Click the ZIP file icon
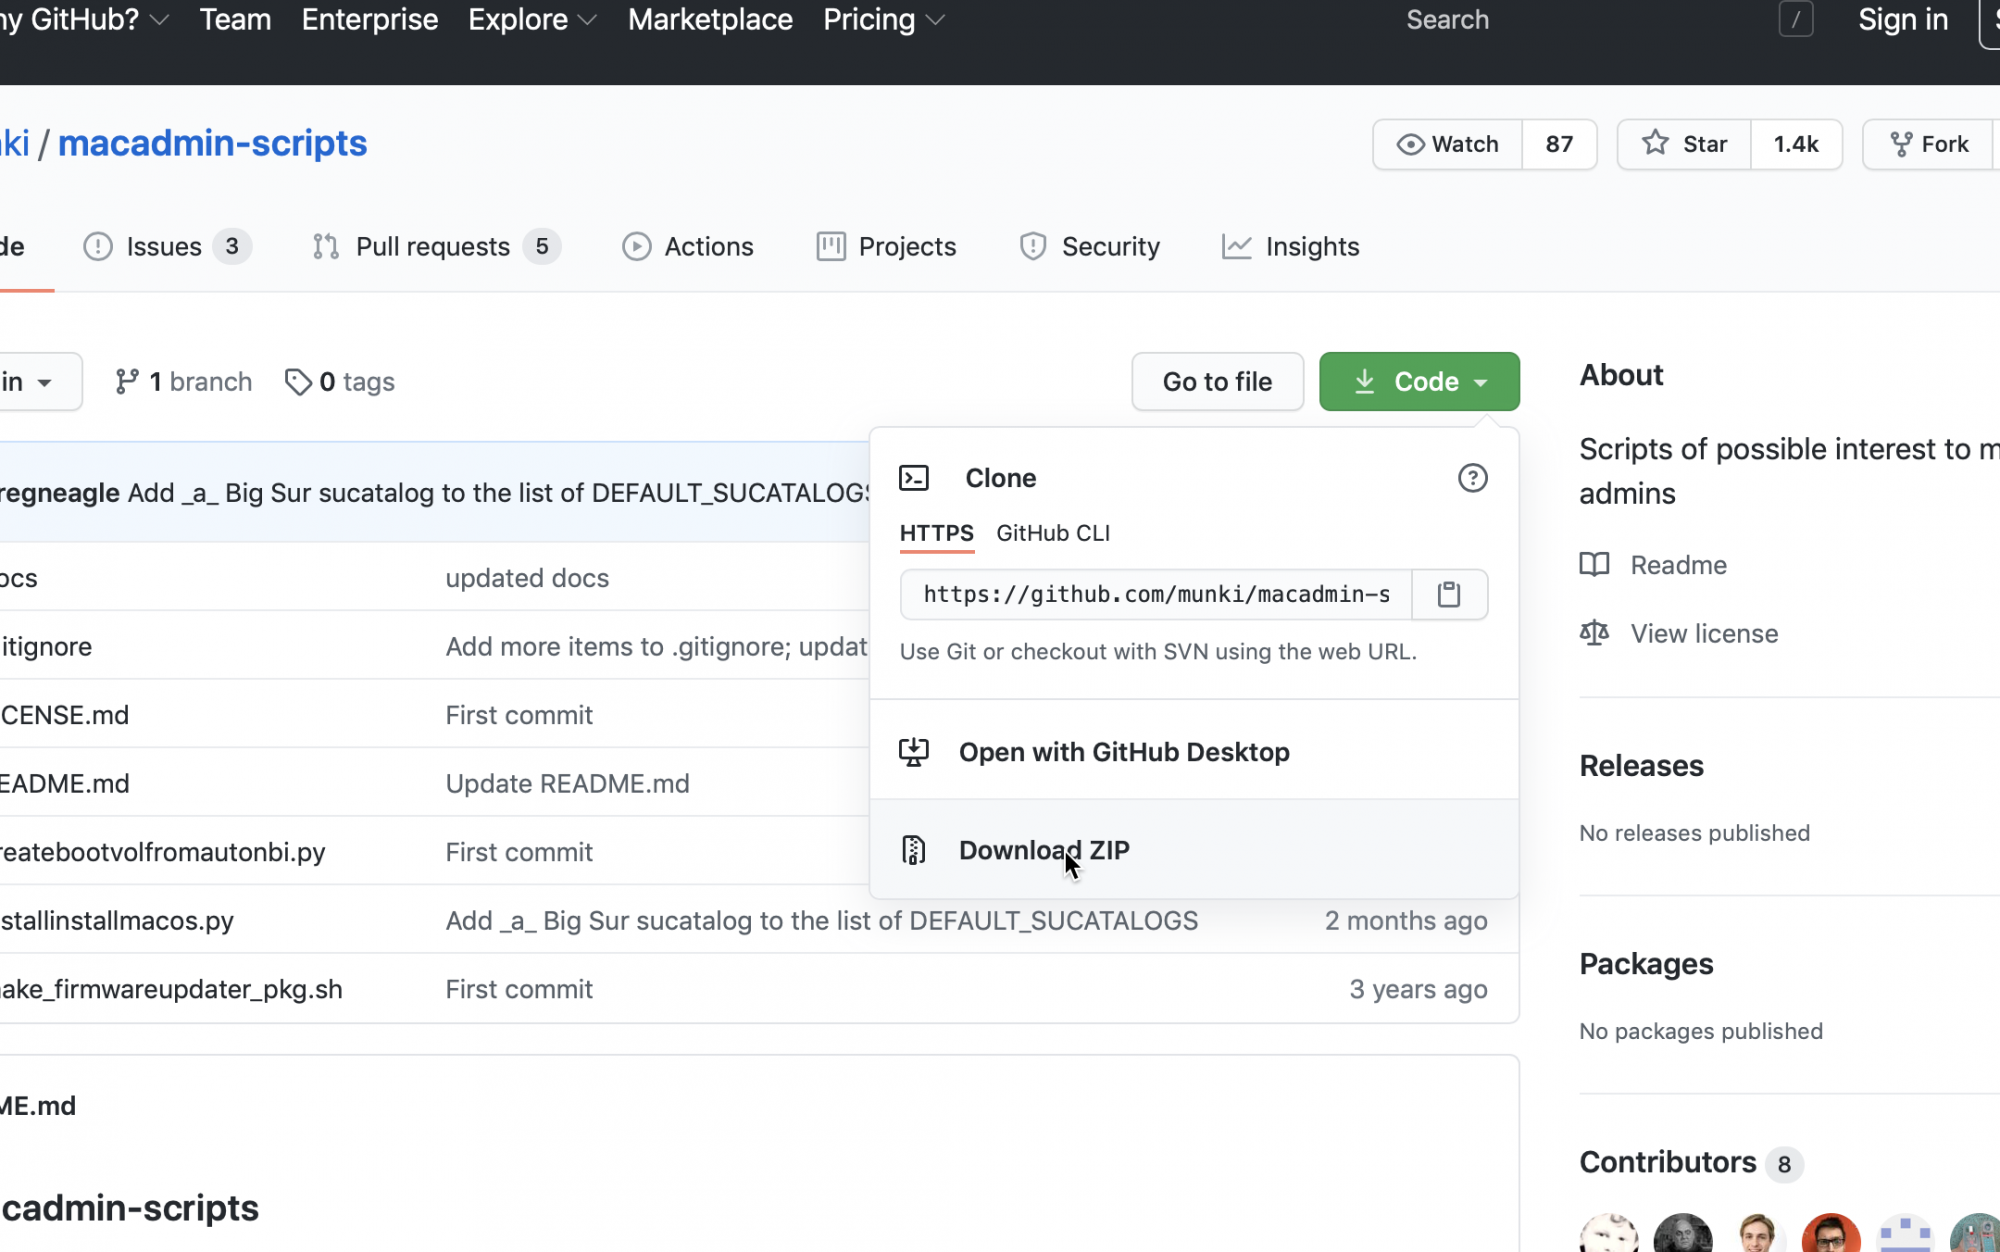The height and width of the screenshot is (1252, 2000). click(x=914, y=850)
